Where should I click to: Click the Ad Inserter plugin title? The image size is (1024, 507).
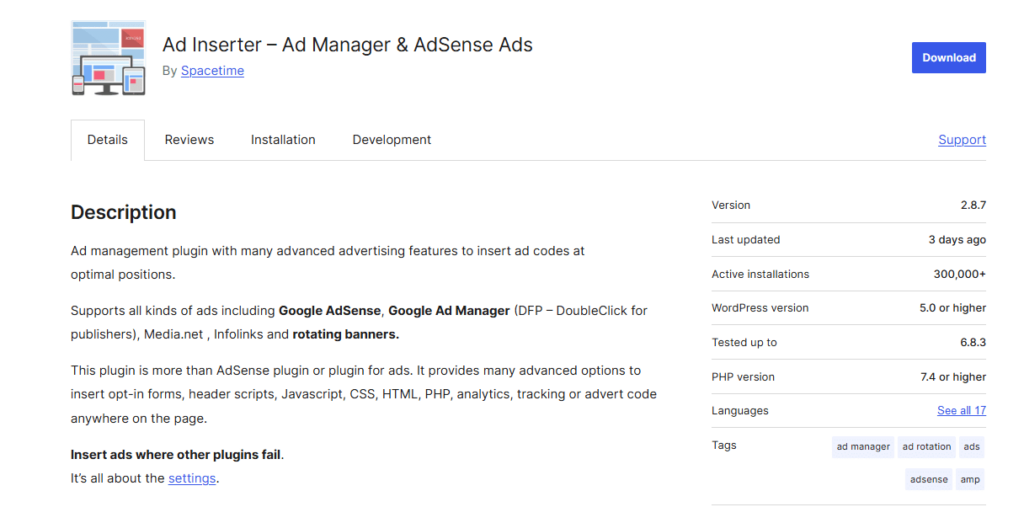[x=347, y=45]
